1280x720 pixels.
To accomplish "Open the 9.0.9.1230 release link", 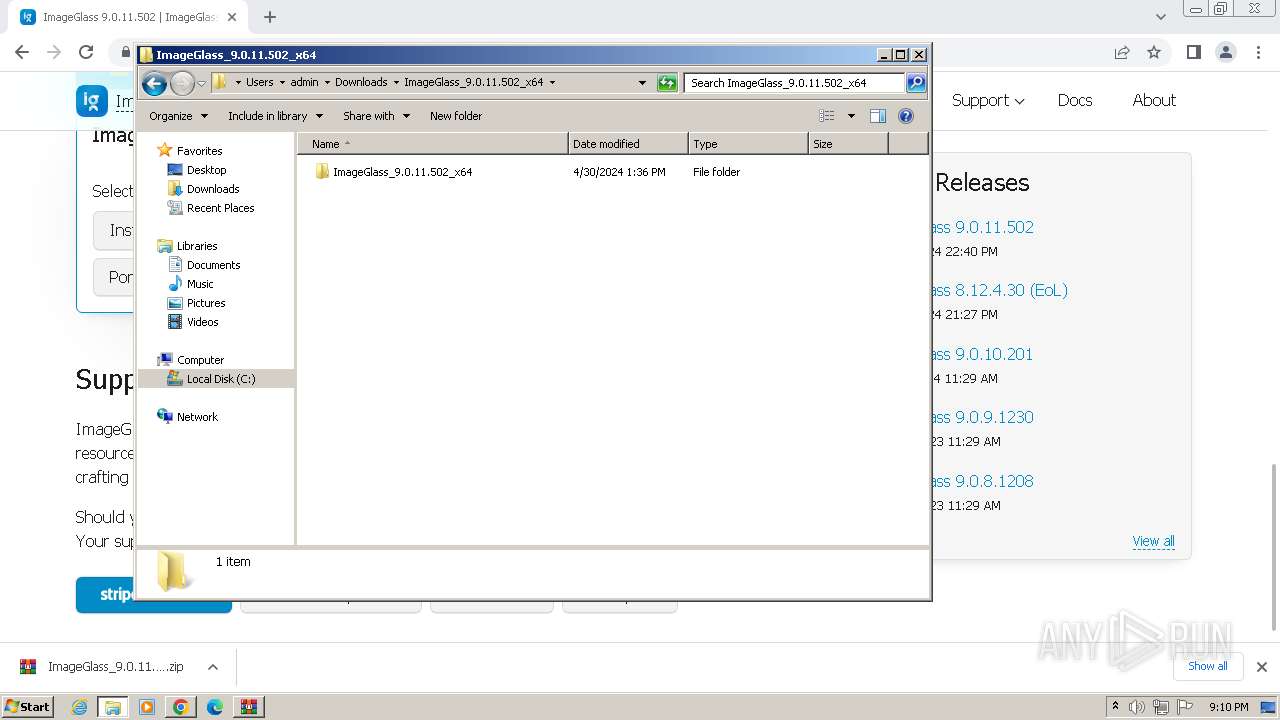I will point(982,417).
